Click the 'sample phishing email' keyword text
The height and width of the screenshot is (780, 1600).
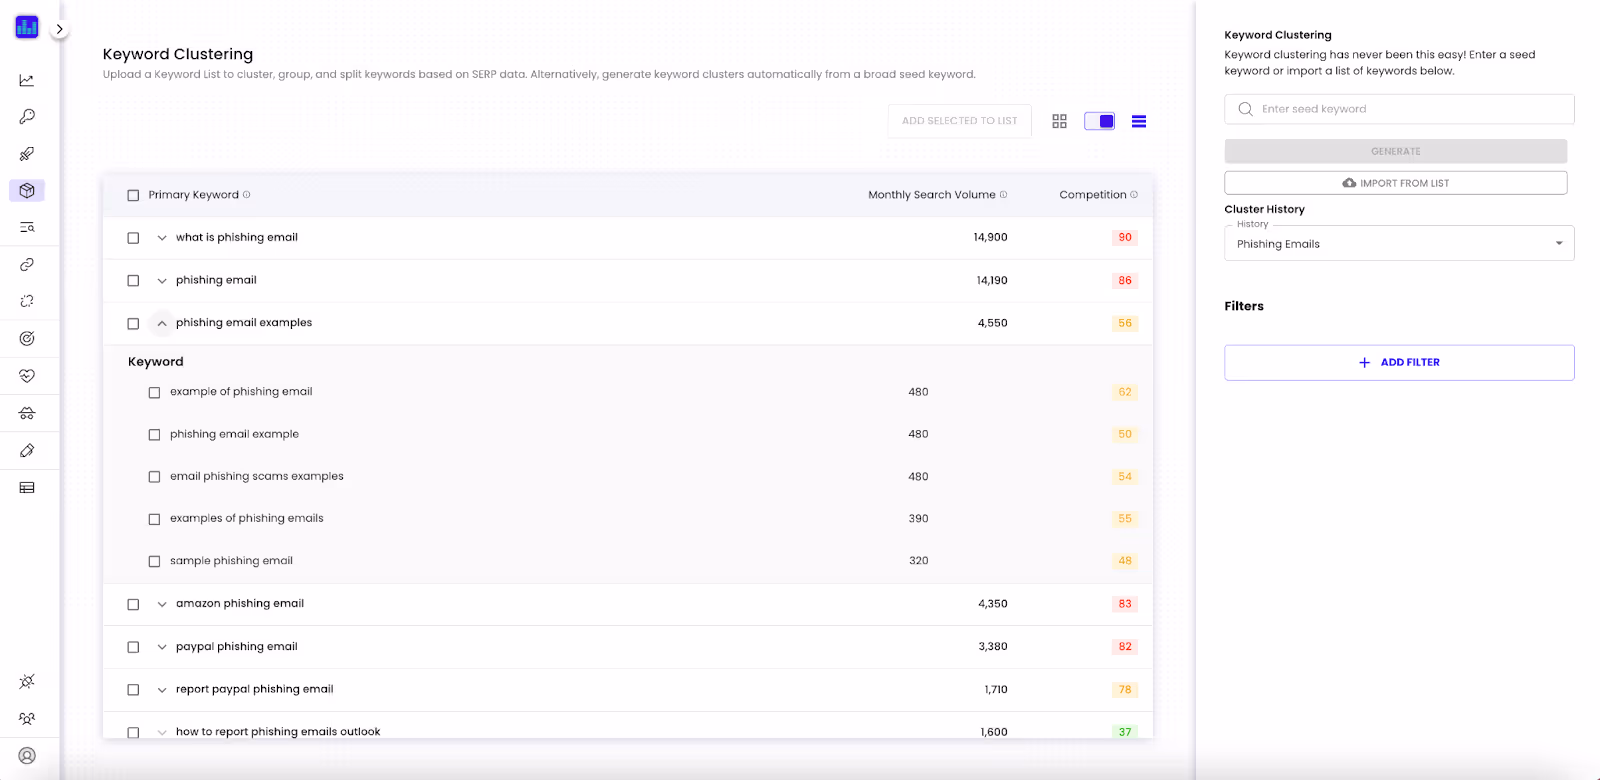pos(231,561)
